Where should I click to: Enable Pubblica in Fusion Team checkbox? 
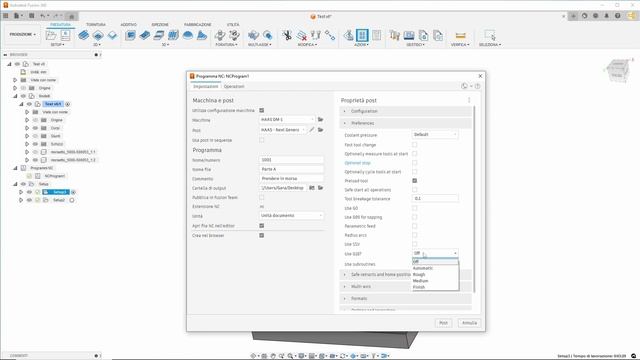click(262, 197)
